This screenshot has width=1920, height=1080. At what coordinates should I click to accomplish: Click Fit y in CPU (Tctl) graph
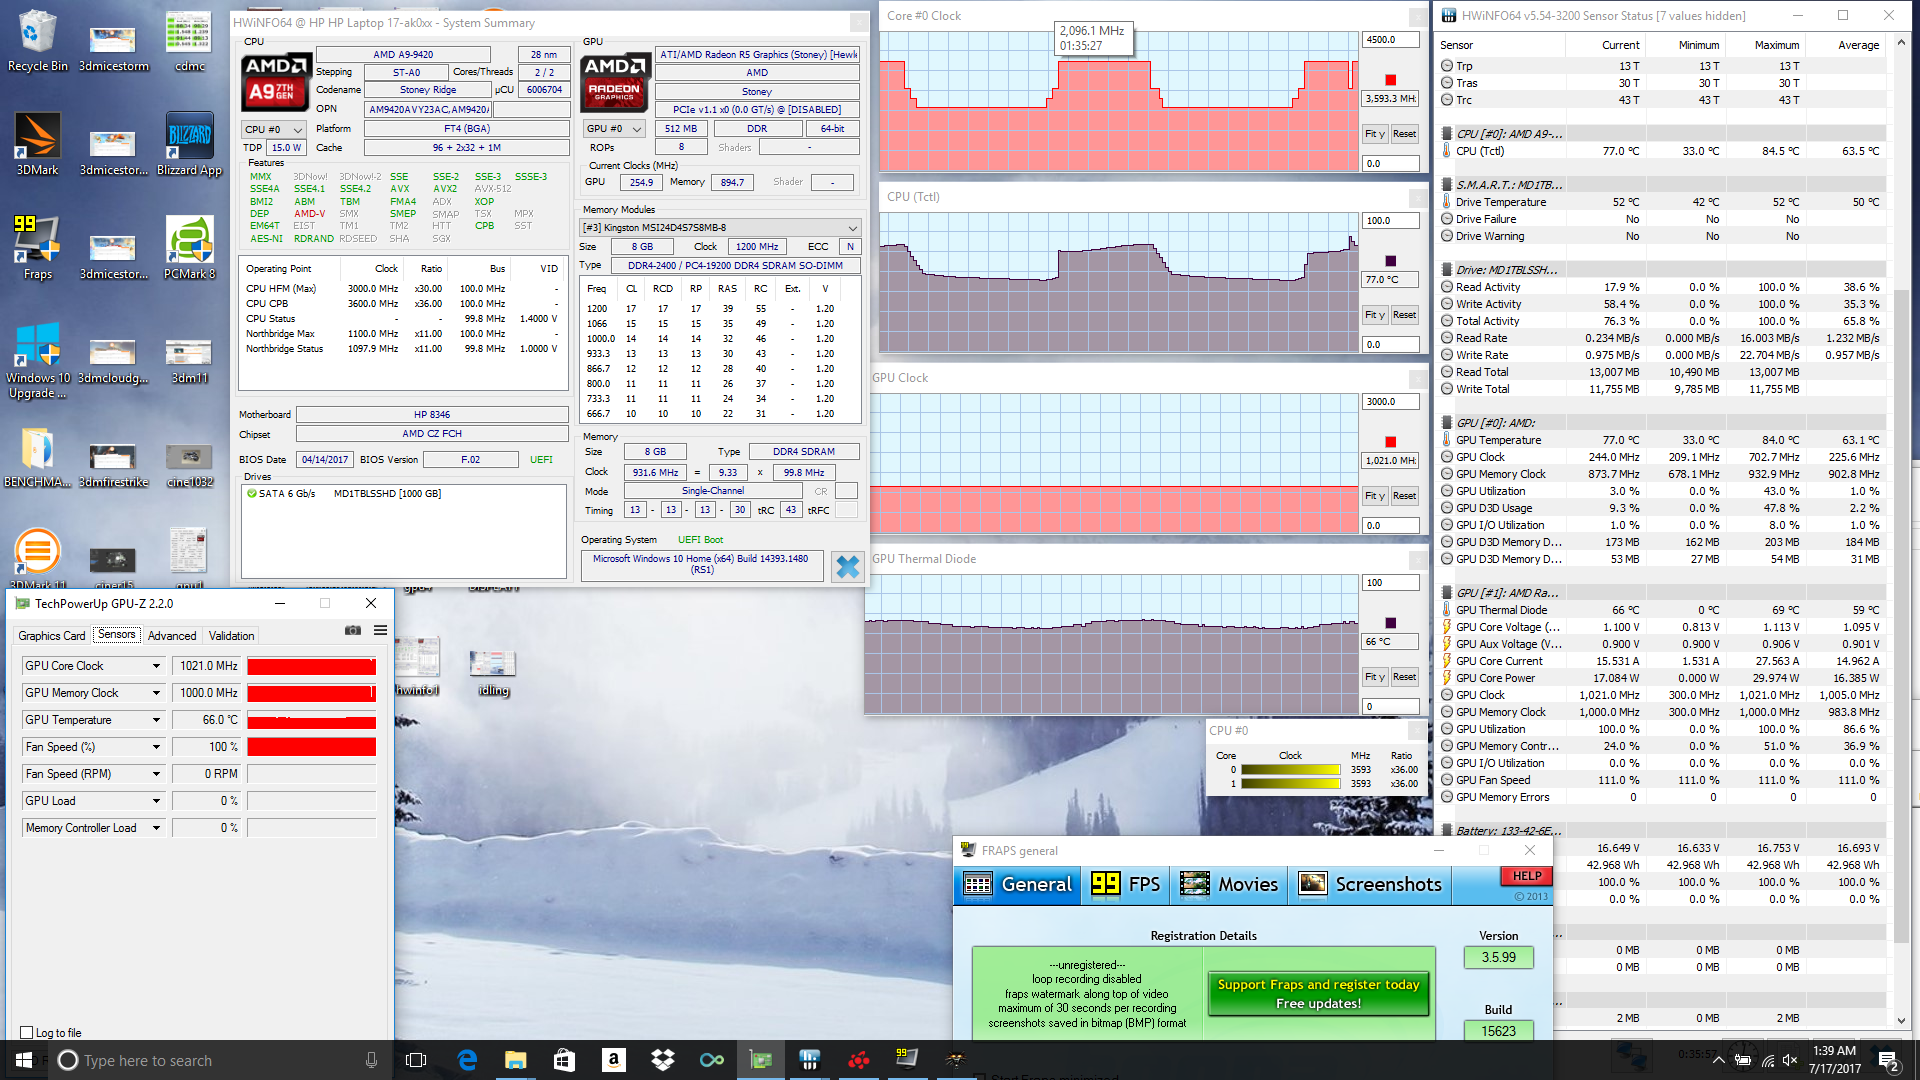[1375, 314]
